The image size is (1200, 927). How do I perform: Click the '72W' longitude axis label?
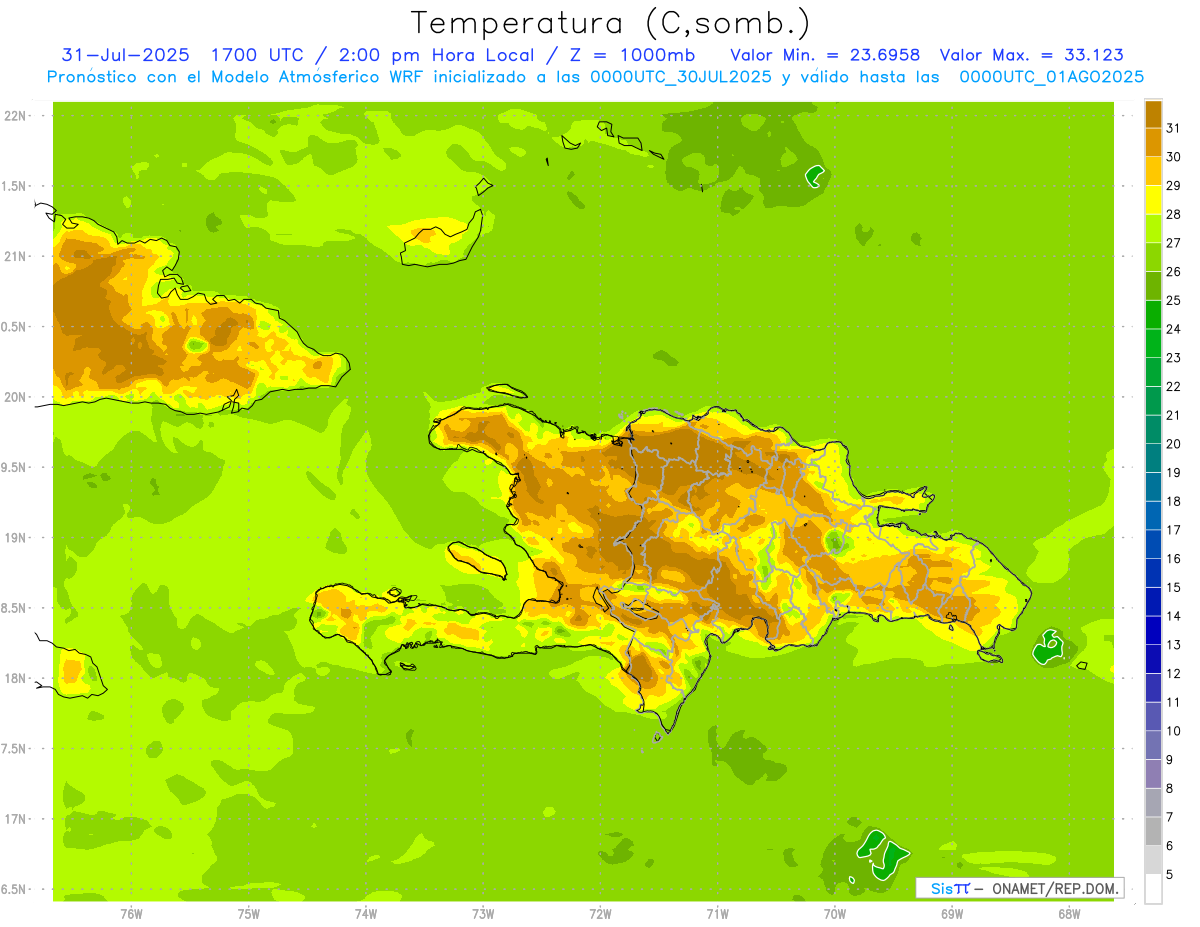click(600, 914)
